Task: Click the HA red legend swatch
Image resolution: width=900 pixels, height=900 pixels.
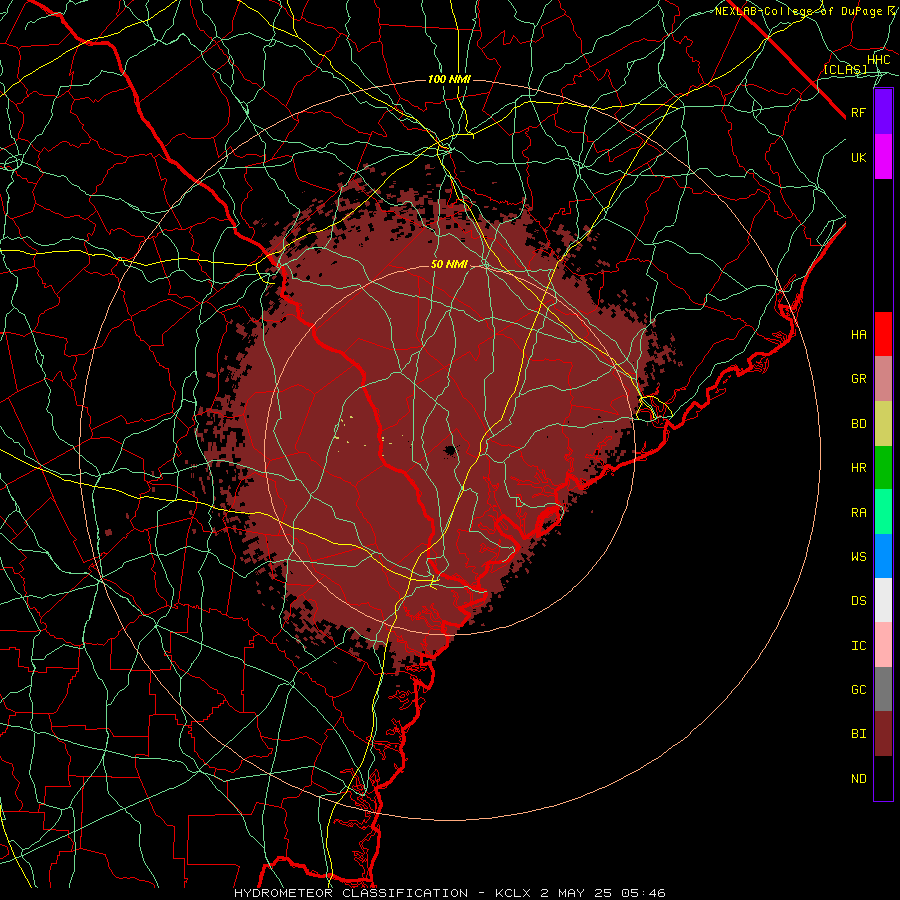Action: pos(883,334)
